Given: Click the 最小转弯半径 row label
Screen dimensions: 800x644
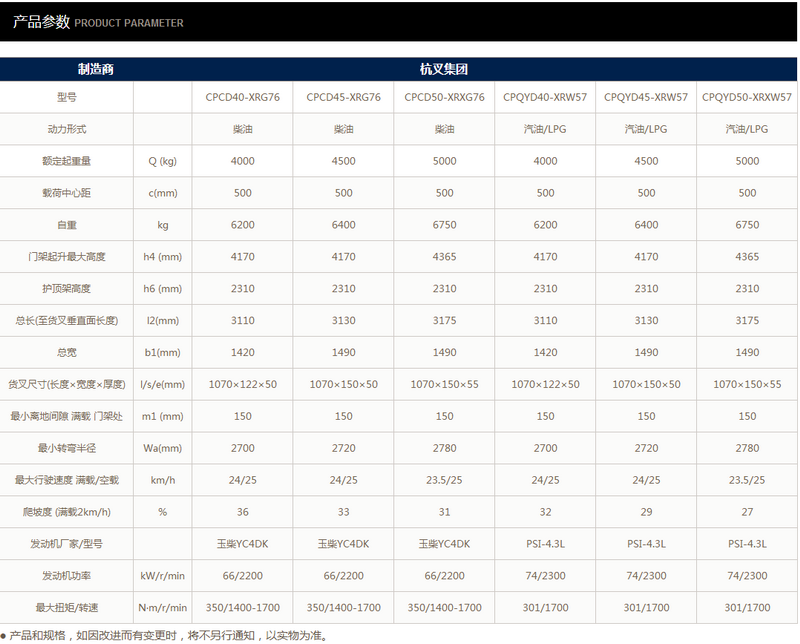Looking at the screenshot, I should pyautogui.click(x=67, y=448).
